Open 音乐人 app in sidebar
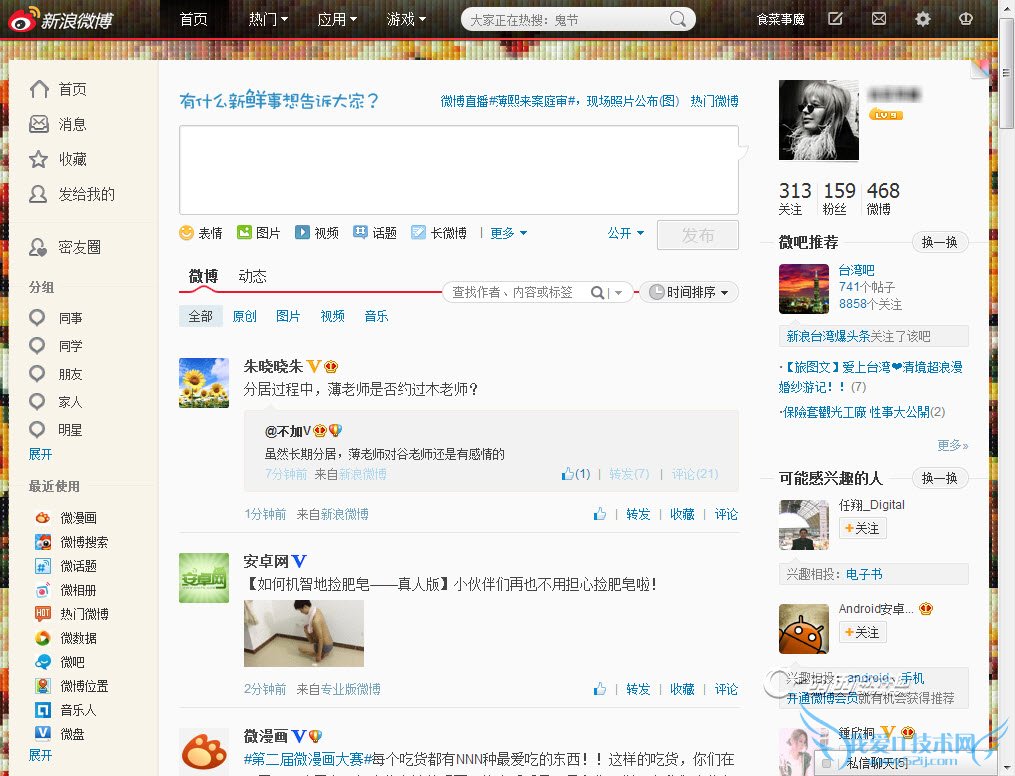1015x776 pixels. tap(65, 710)
